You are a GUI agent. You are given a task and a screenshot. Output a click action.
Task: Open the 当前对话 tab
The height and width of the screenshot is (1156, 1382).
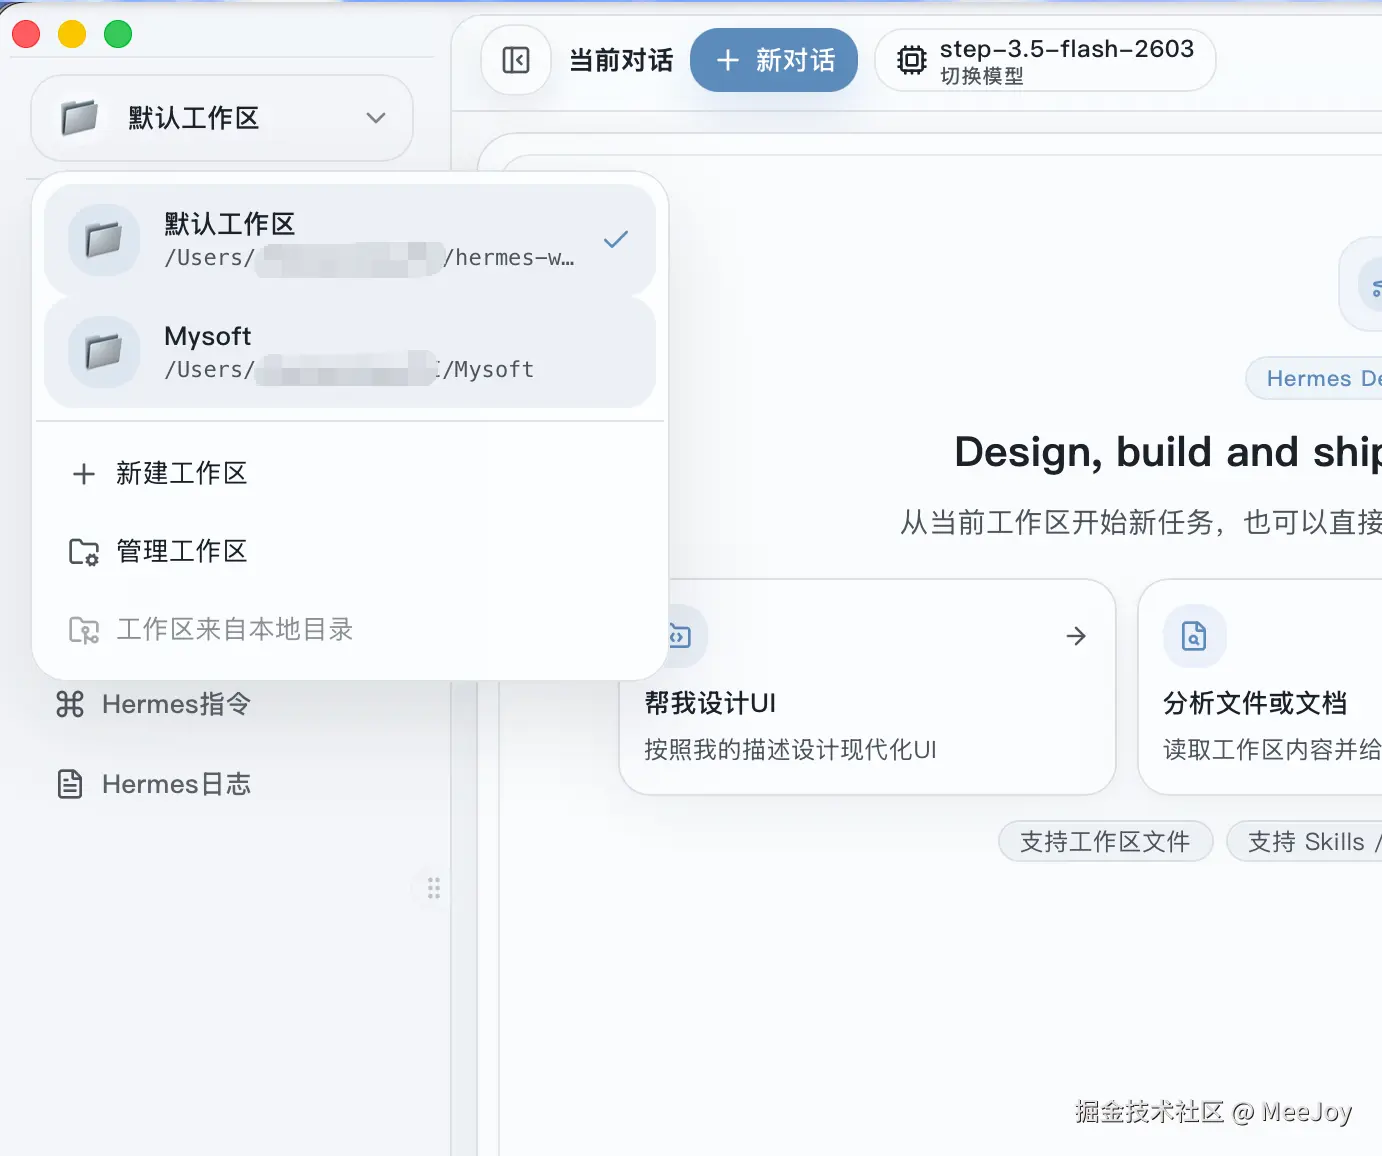(621, 60)
